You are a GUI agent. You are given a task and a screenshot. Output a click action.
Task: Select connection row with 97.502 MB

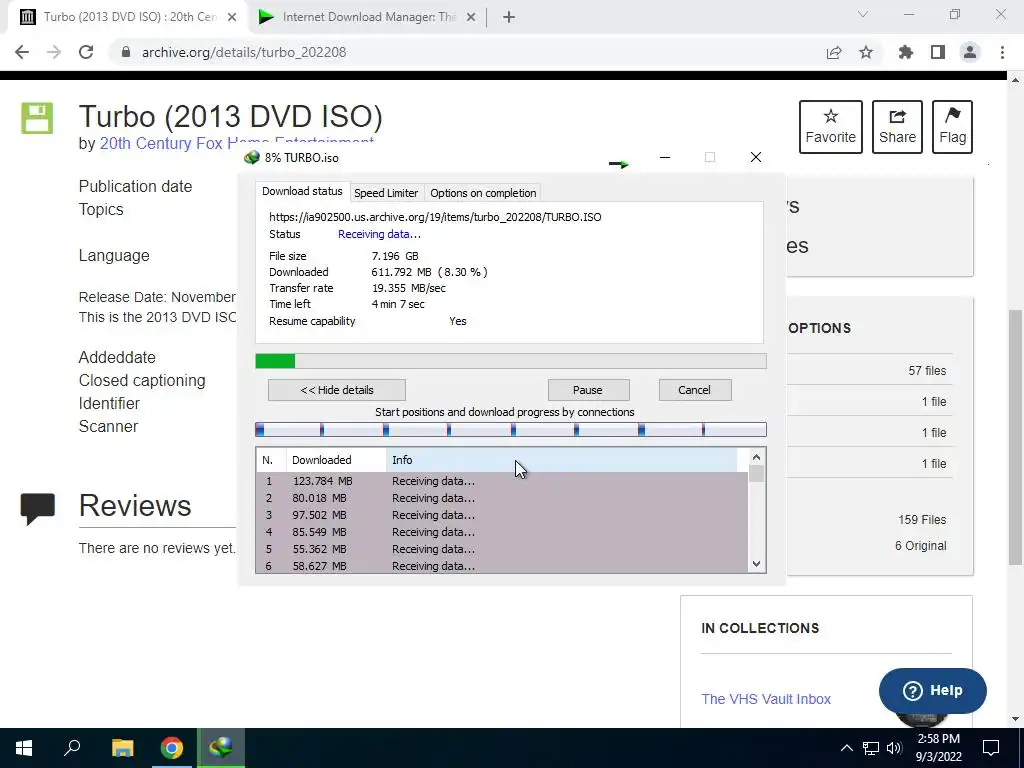(502, 515)
